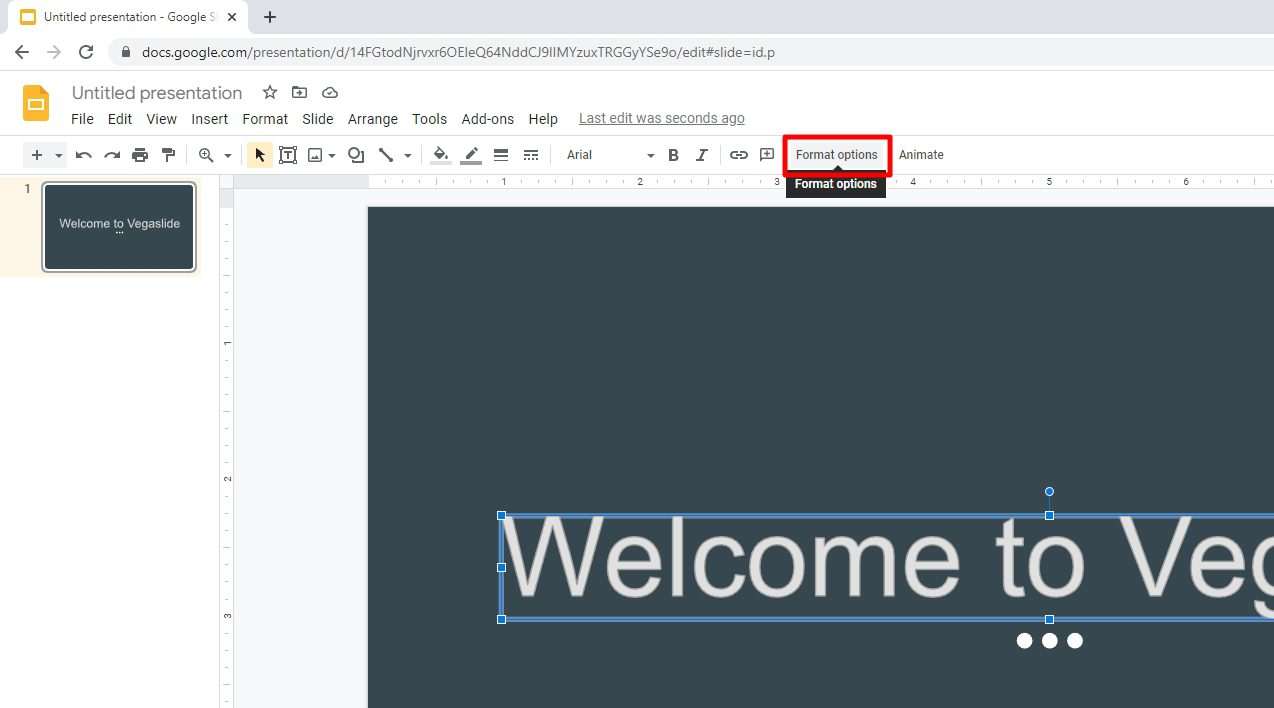
Task: Click the Format options button
Action: pyautogui.click(x=836, y=154)
